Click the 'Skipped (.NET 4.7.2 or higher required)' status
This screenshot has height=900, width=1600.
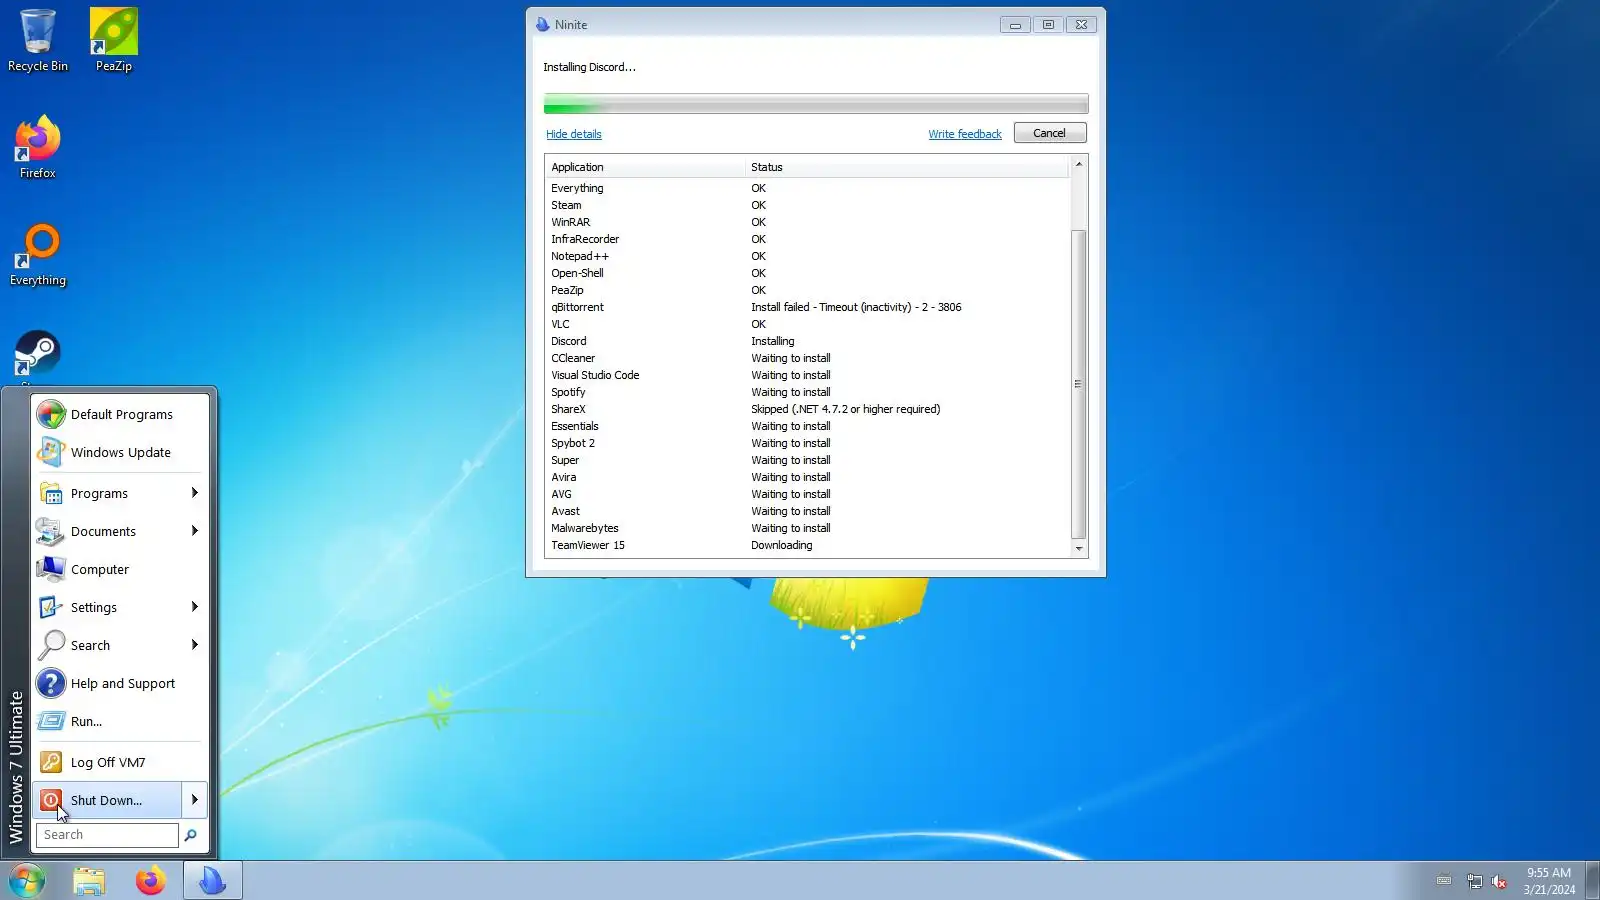pyautogui.click(x=846, y=409)
